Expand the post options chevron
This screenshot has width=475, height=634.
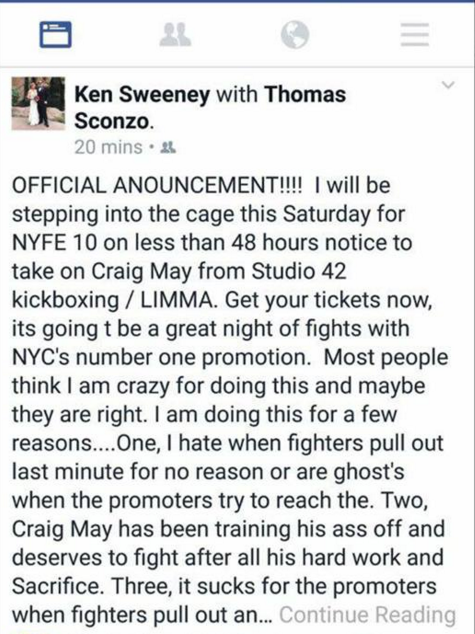coord(448,85)
